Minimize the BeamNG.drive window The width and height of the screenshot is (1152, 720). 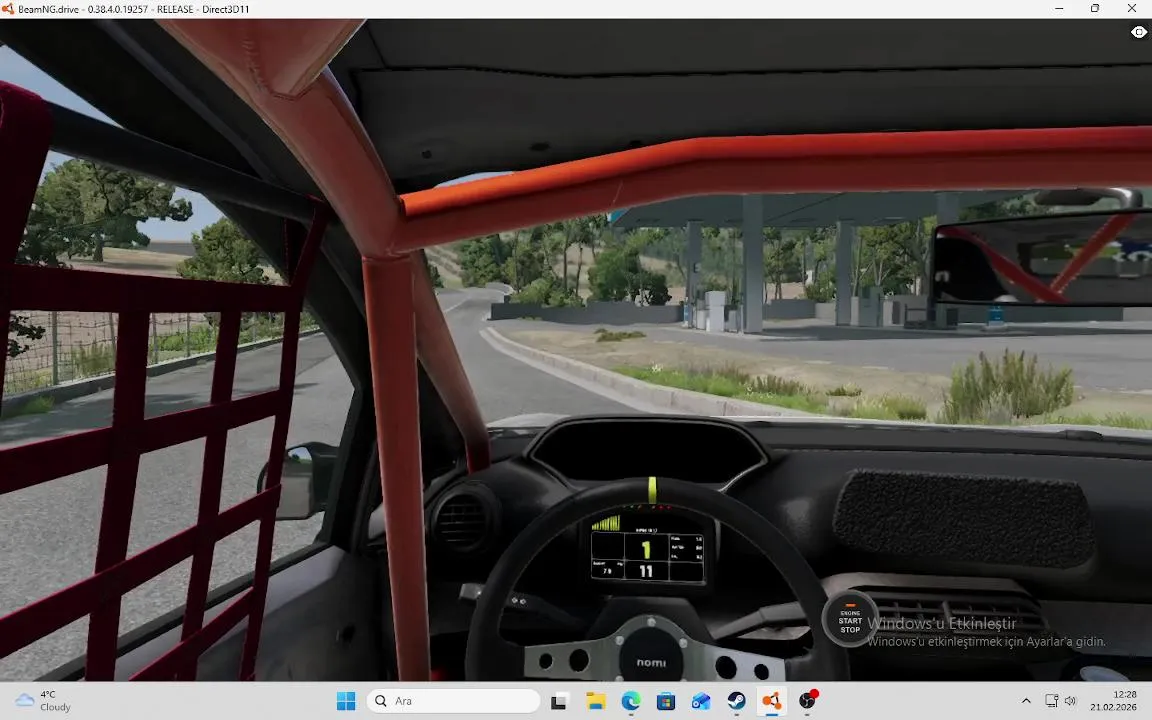point(1059,9)
